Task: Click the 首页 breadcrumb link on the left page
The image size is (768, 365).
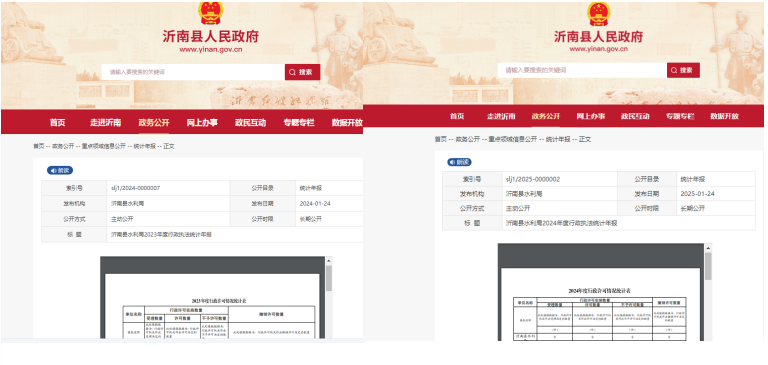Action: [x=39, y=146]
